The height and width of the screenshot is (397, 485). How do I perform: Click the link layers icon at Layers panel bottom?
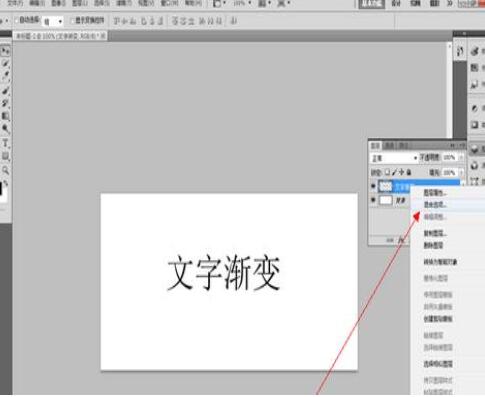pyautogui.click(x=390, y=240)
